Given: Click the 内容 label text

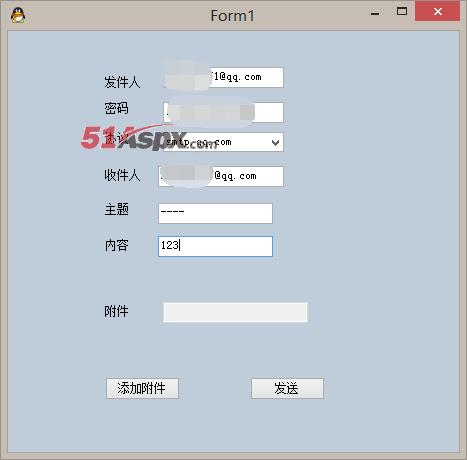Looking at the screenshot, I should point(116,245).
